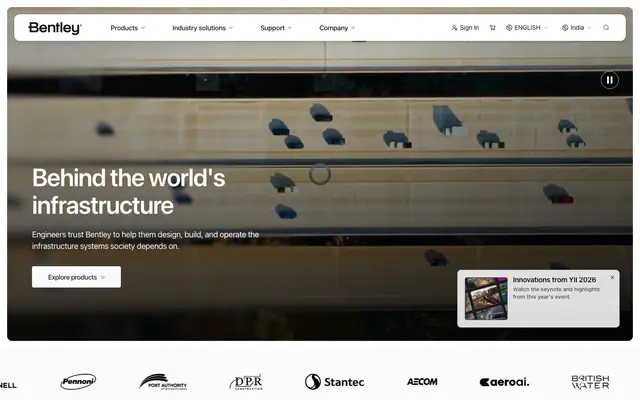The width and height of the screenshot is (640, 400).
Task: Click the globe icon next to ENGLISH
Action: click(509, 28)
